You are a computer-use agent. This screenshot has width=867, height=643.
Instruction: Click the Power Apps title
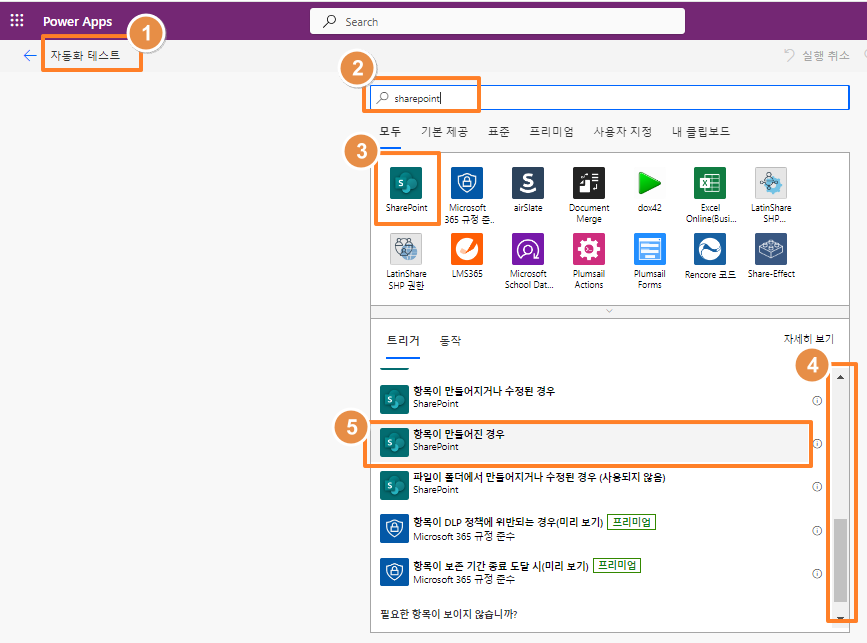coord(77,22)
